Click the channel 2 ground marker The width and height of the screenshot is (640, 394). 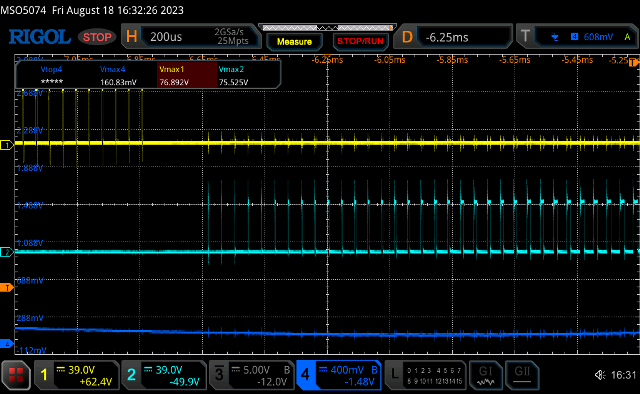click(6, 252)
